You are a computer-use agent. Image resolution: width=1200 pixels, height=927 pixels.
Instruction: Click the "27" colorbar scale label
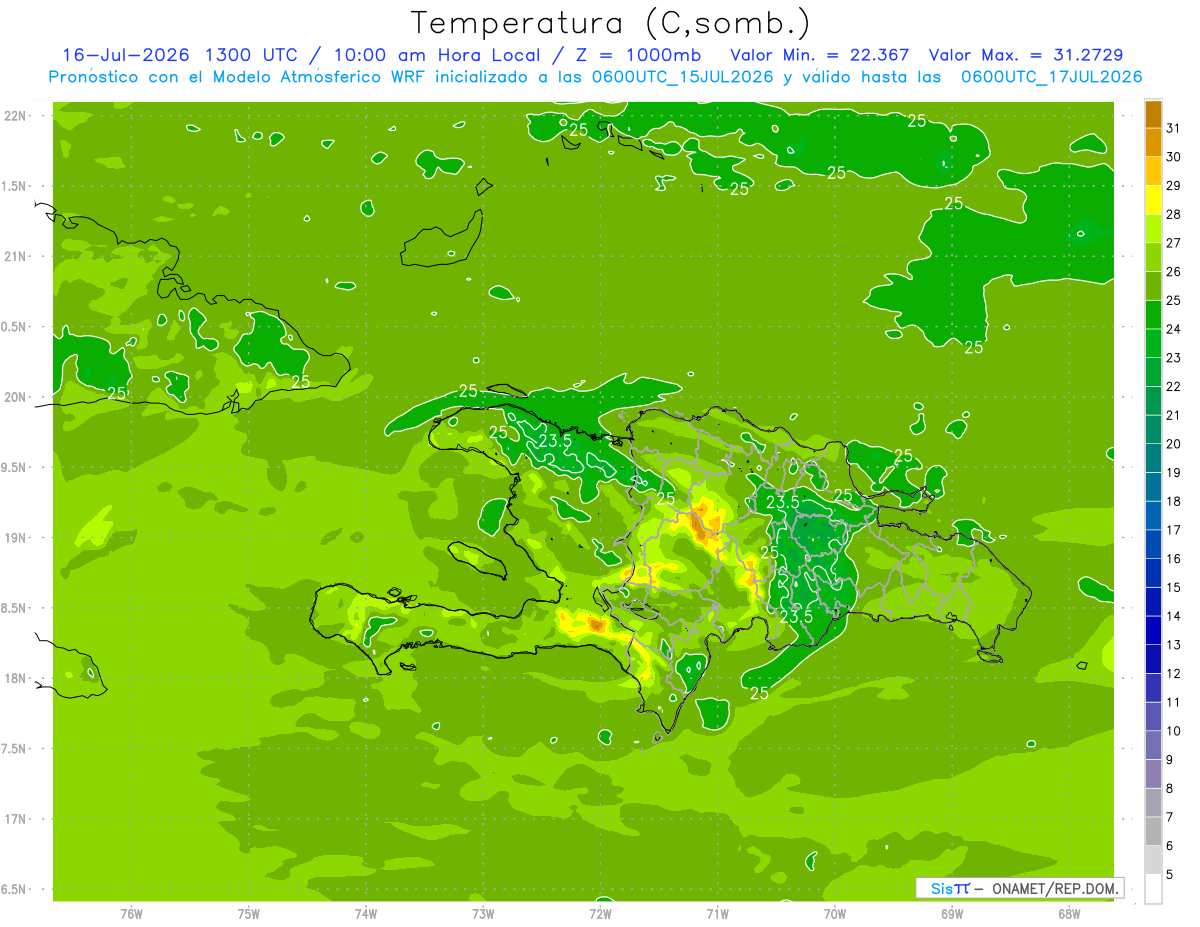click(1174, 242)
